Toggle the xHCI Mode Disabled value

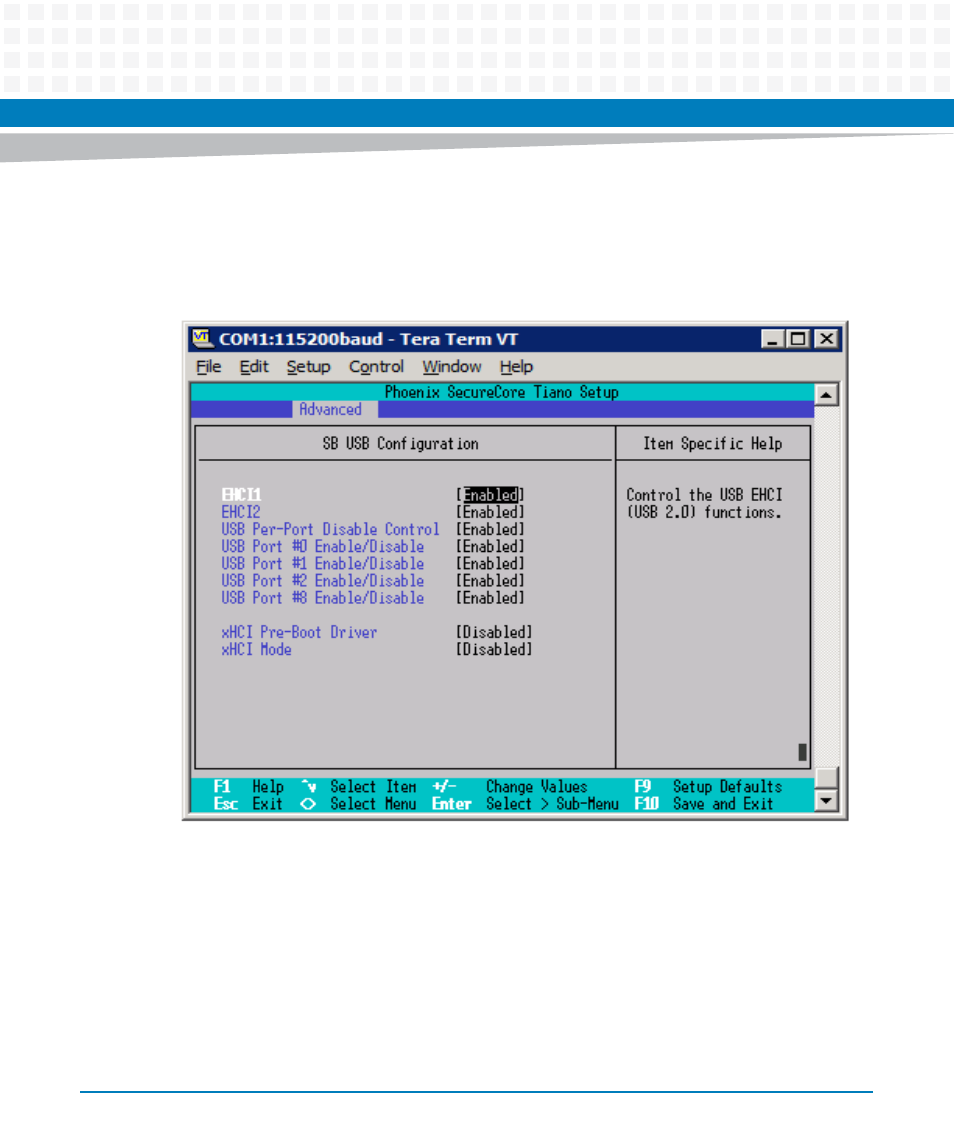coord(495,650)
